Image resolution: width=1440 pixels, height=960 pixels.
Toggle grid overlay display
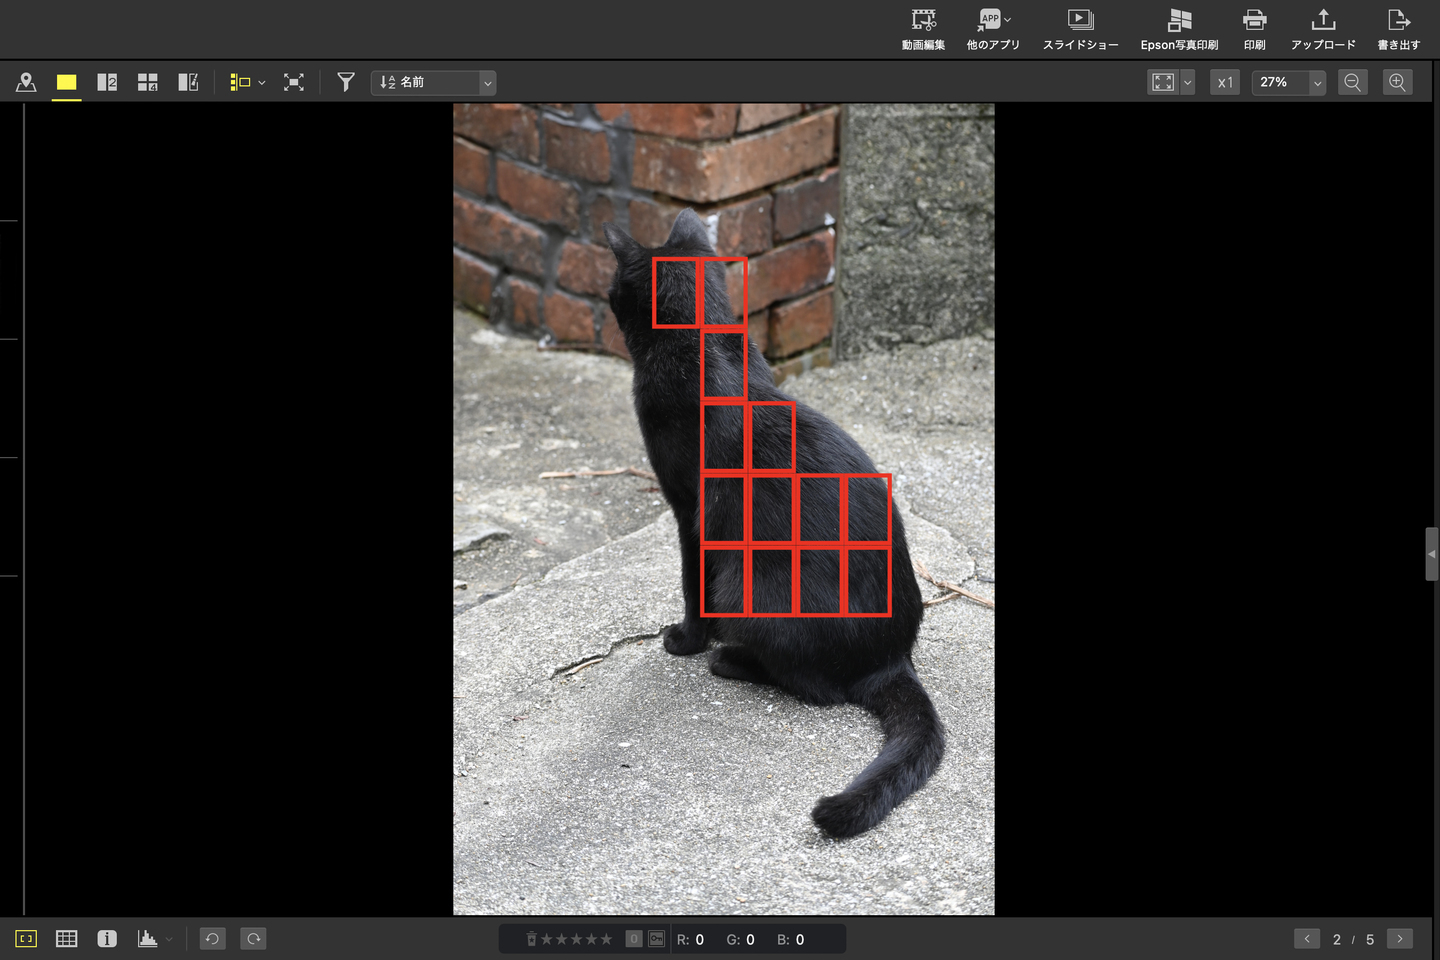pyautogui.click(x=67, y=939)
